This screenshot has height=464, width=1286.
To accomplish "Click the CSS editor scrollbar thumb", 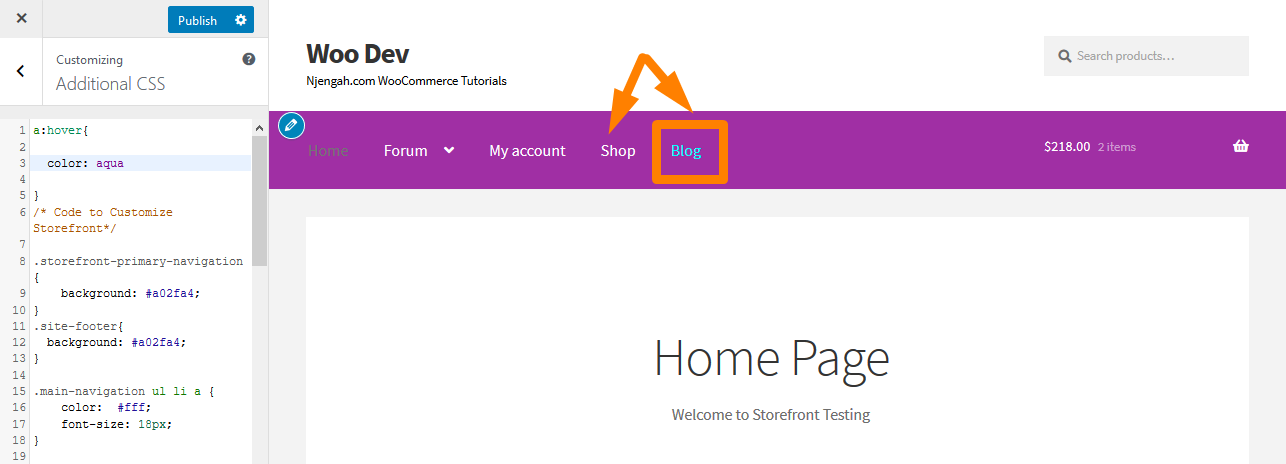I will (259, 202).
